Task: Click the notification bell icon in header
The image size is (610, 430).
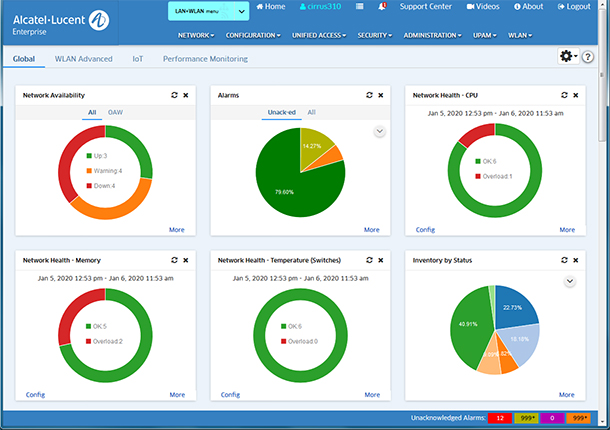Action: pyautogui.click(x=384, y=7)
